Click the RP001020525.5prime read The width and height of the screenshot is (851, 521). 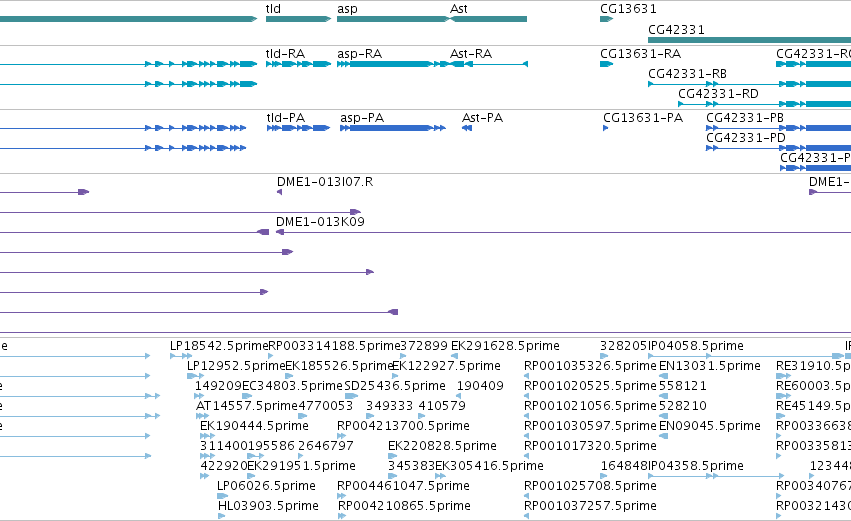point(526,396)
